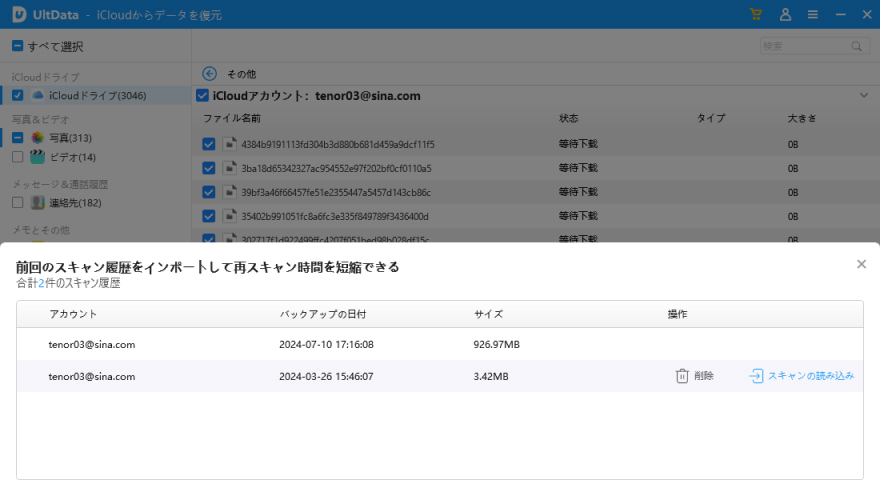Image resolution: width=880 pixels, height=496 pixels.
Task: Uncheck the iCloudドライブ(3046) checkbox
Action: pos(17,95)
